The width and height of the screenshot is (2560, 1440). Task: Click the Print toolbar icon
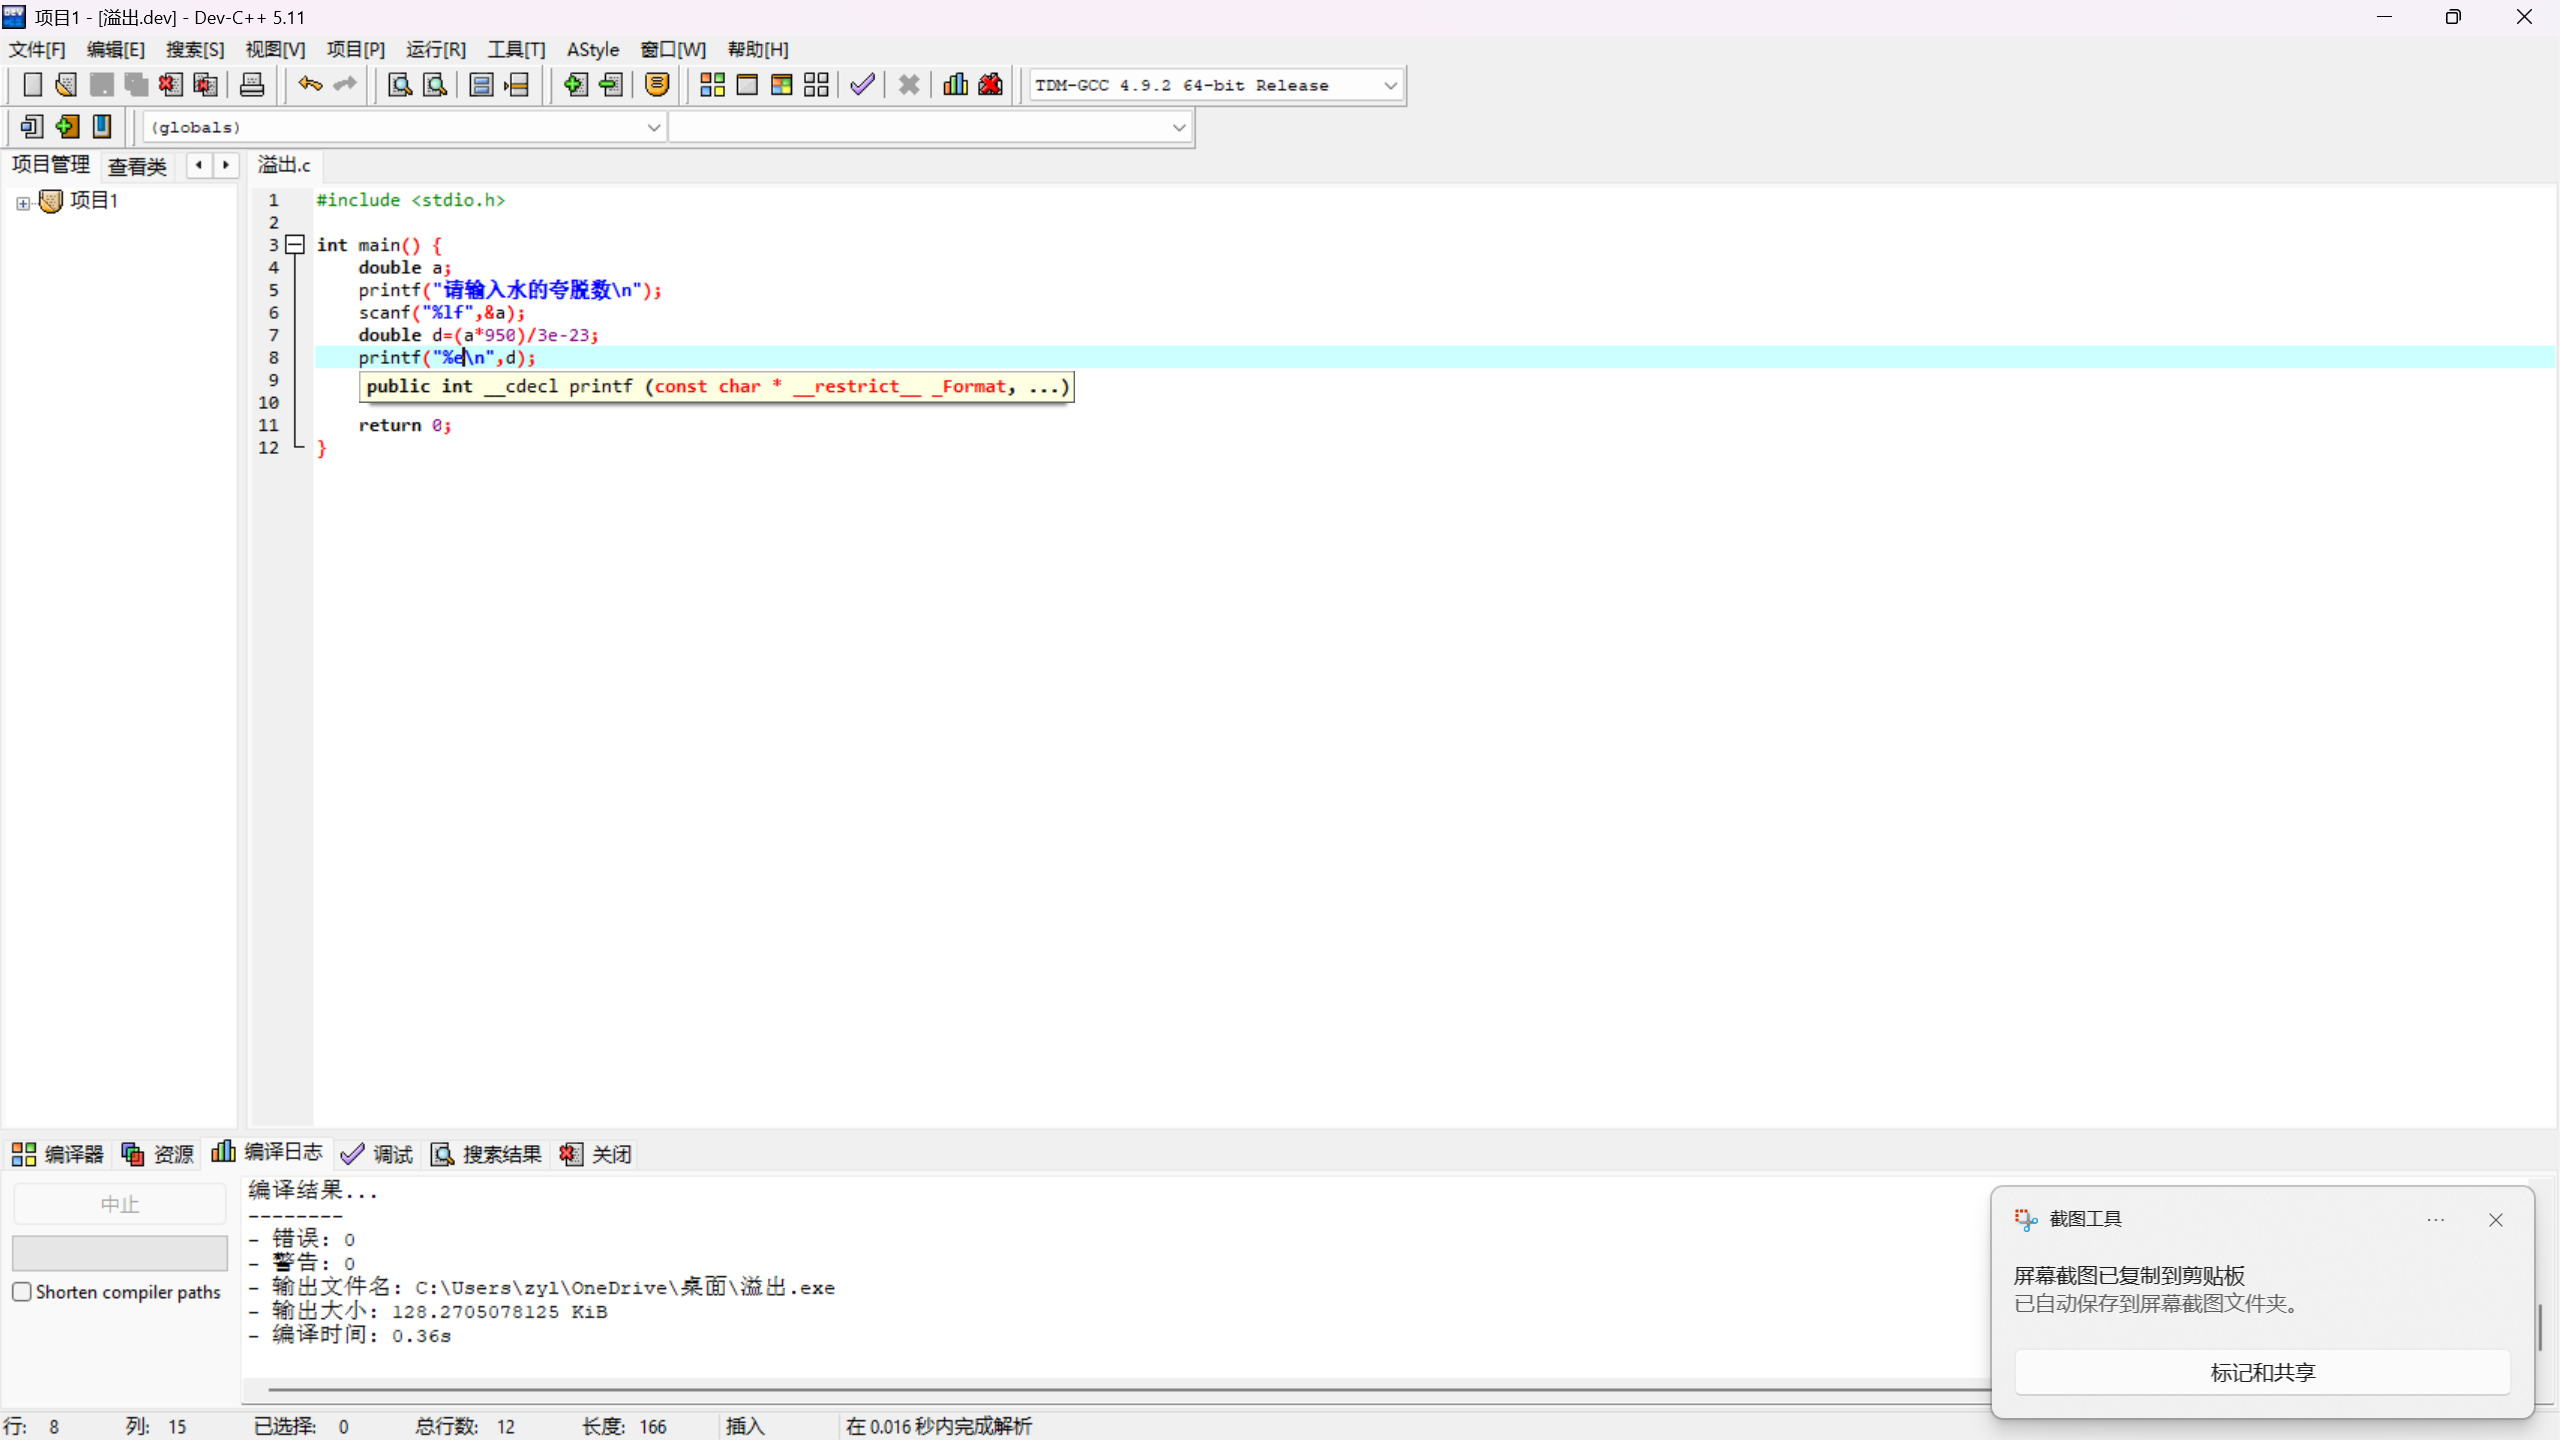pos(252,85)
